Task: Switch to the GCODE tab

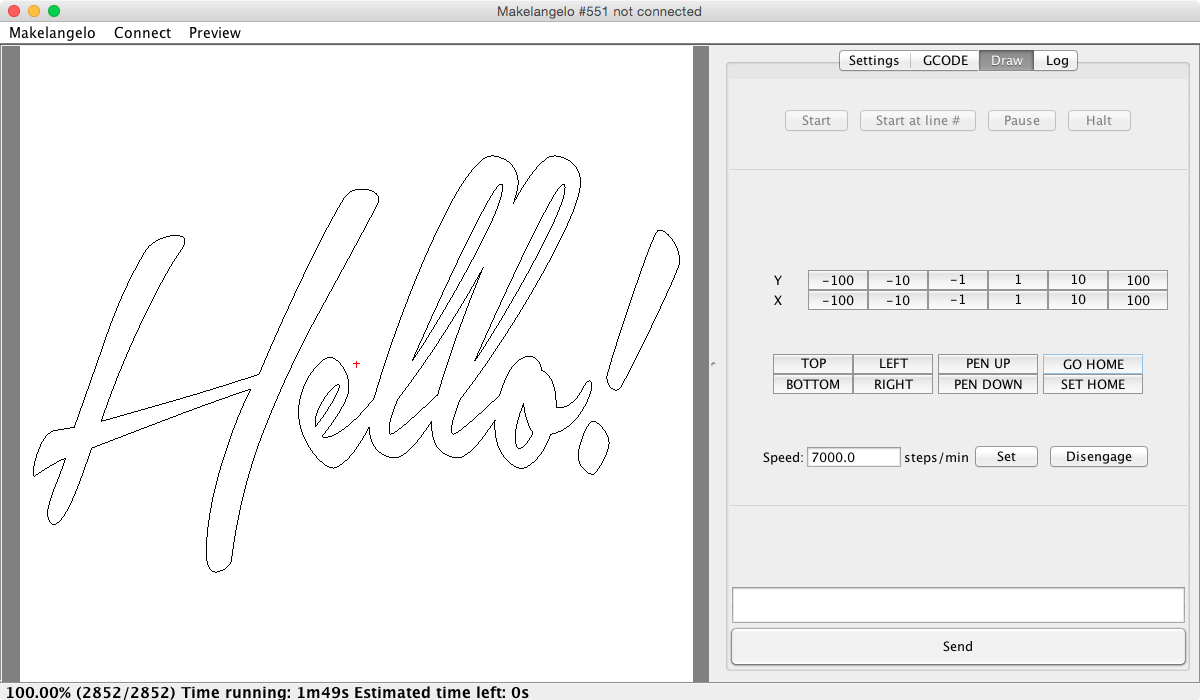Action: 944,61
